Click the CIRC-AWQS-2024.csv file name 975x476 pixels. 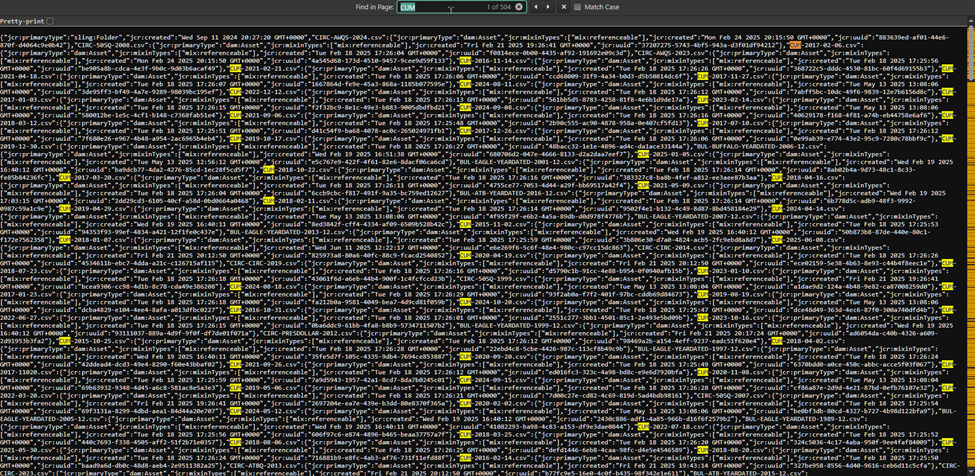(348, 37)
